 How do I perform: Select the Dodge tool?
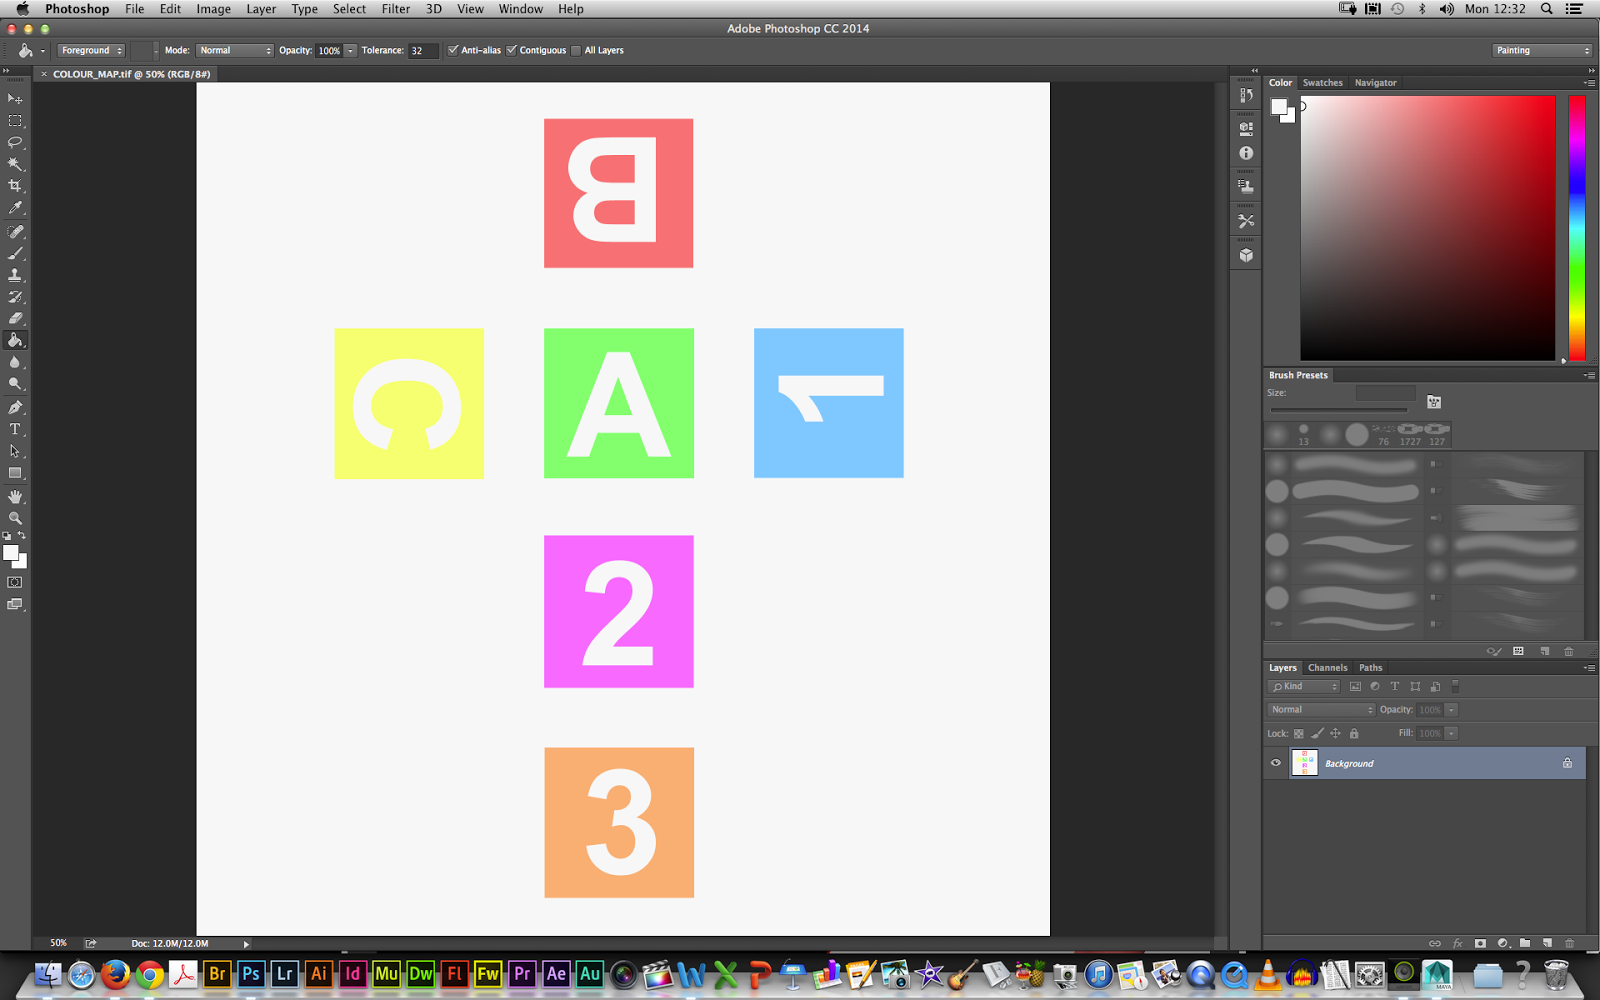click(x=15, y=384)
